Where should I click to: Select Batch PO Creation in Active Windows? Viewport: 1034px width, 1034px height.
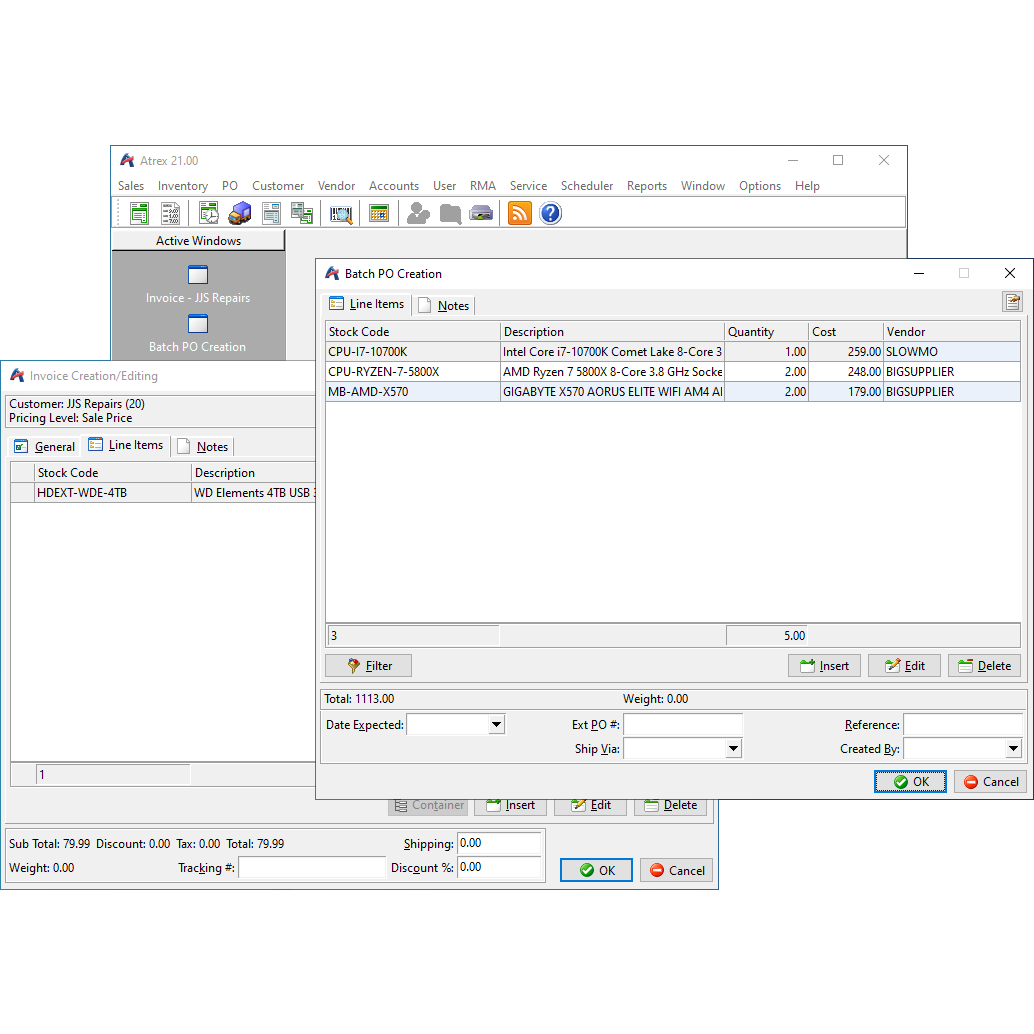[198, 334]
